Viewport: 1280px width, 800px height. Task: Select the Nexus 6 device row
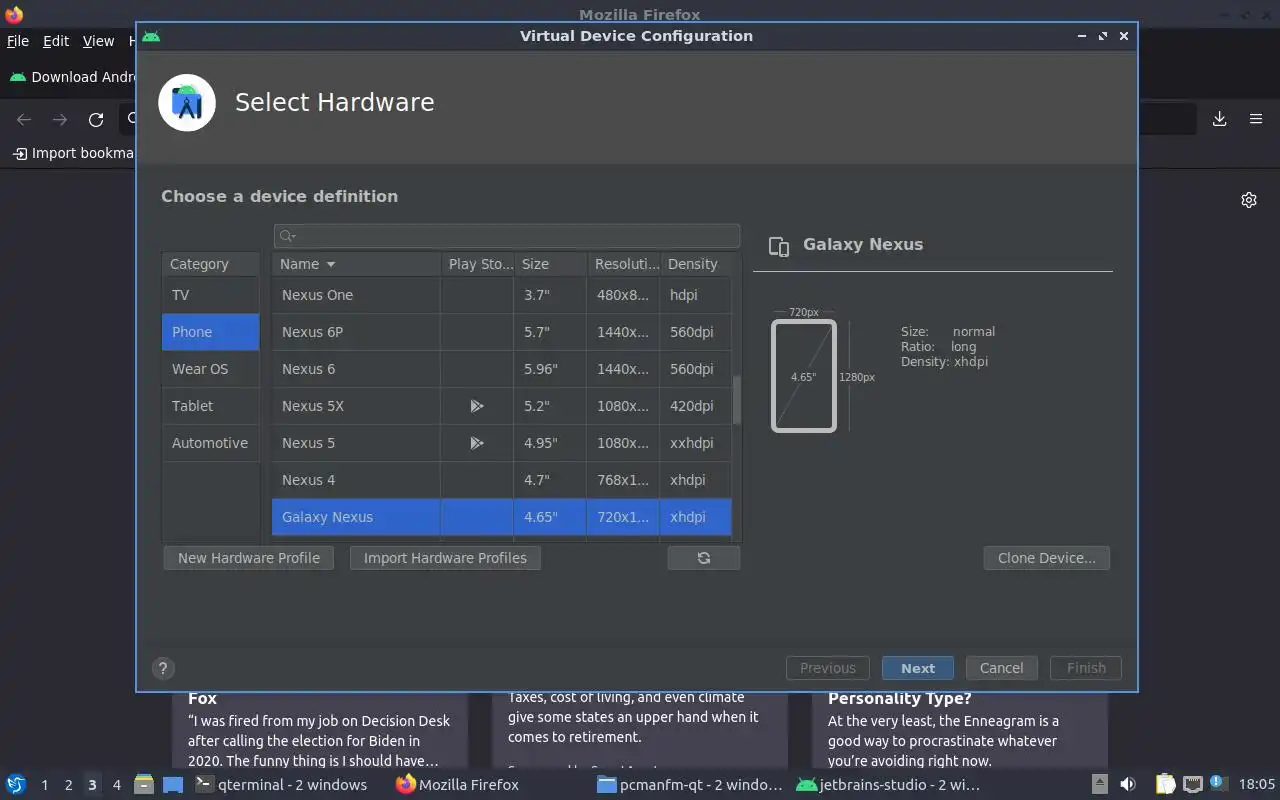pyautogui.click(x=502, y=369)
